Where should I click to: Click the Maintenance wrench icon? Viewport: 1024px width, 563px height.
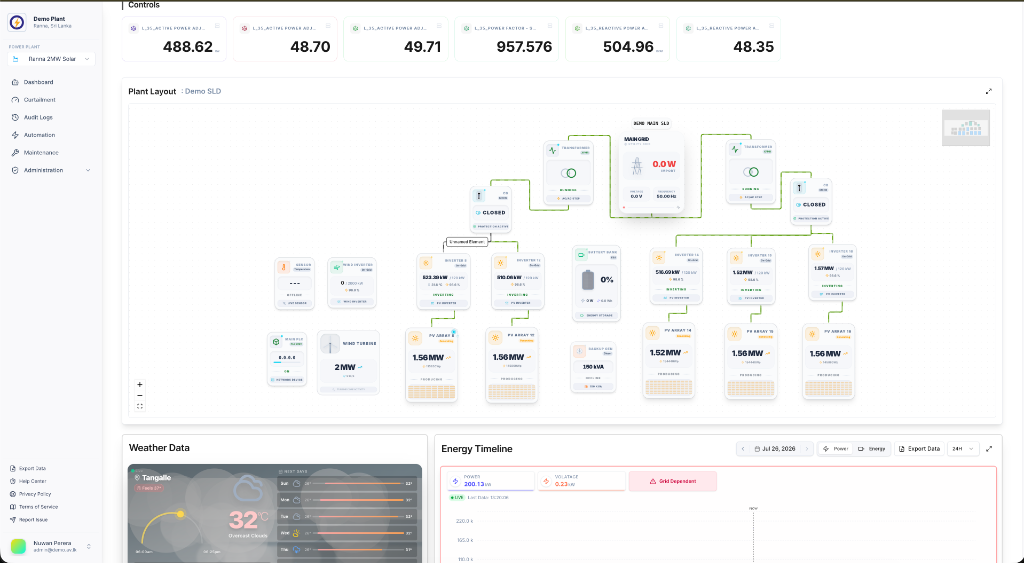click(15, 153)
